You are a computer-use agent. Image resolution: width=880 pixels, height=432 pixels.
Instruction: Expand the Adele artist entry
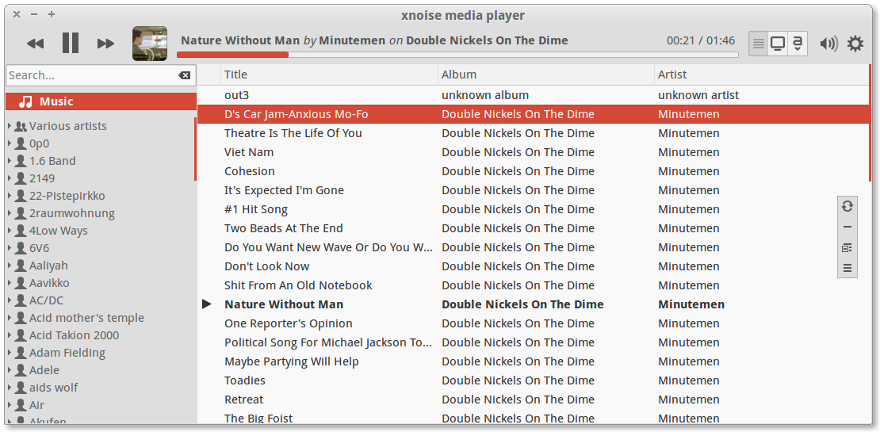click(9, 370)
